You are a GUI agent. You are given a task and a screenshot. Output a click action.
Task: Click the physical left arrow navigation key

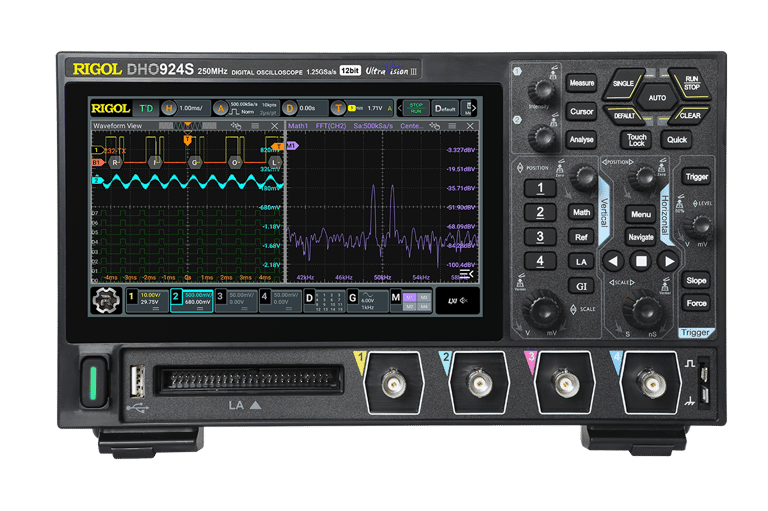(613, 261)
